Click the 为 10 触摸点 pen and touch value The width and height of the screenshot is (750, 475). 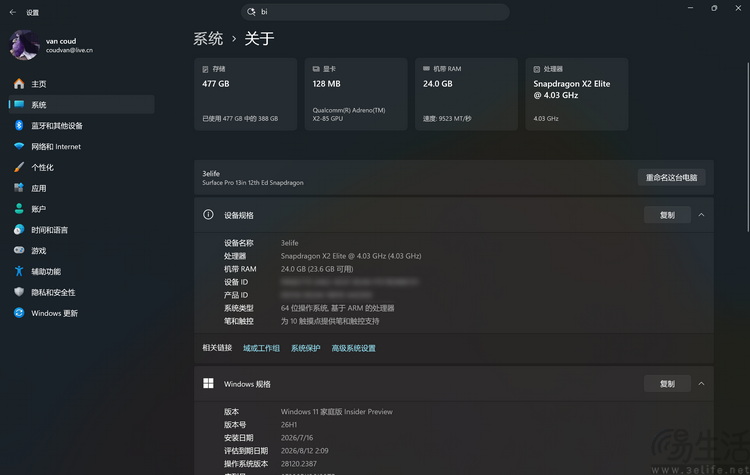[330, 321]
